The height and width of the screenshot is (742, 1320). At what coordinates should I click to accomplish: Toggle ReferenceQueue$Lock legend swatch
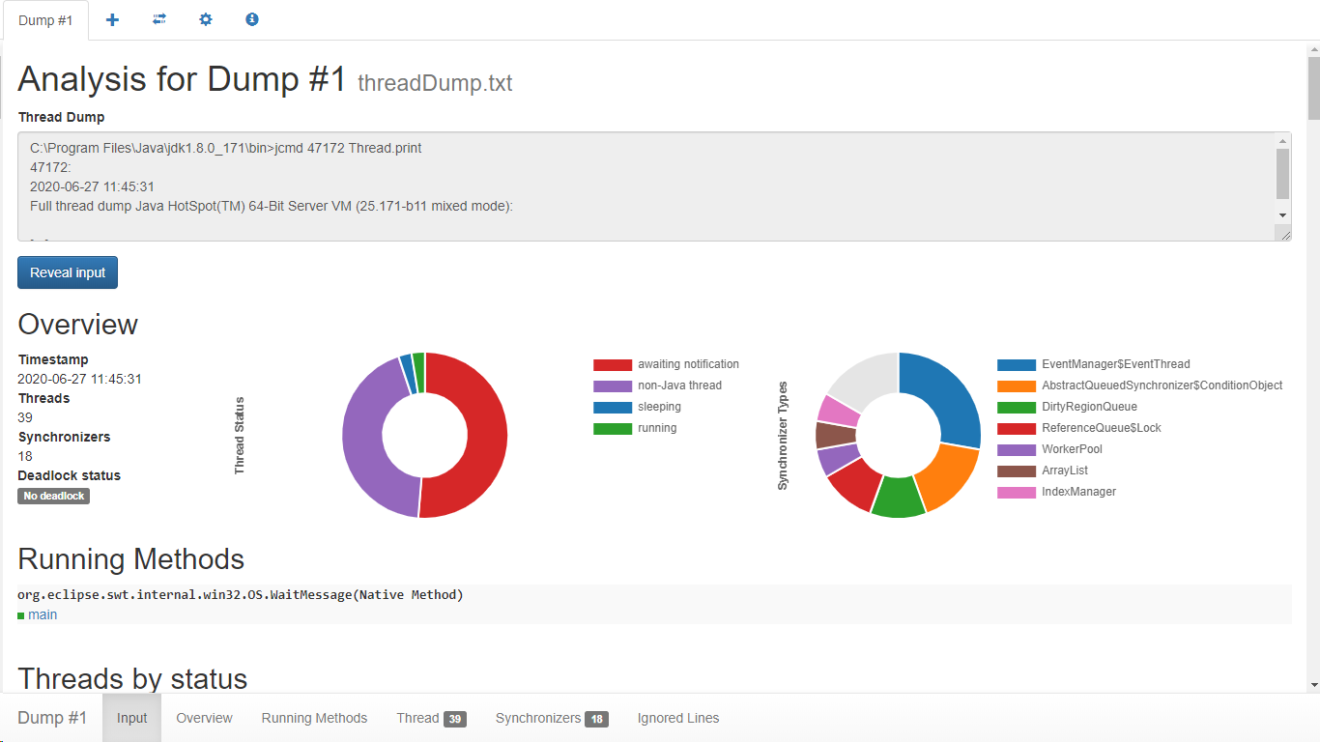click(x=1016, y=428)
